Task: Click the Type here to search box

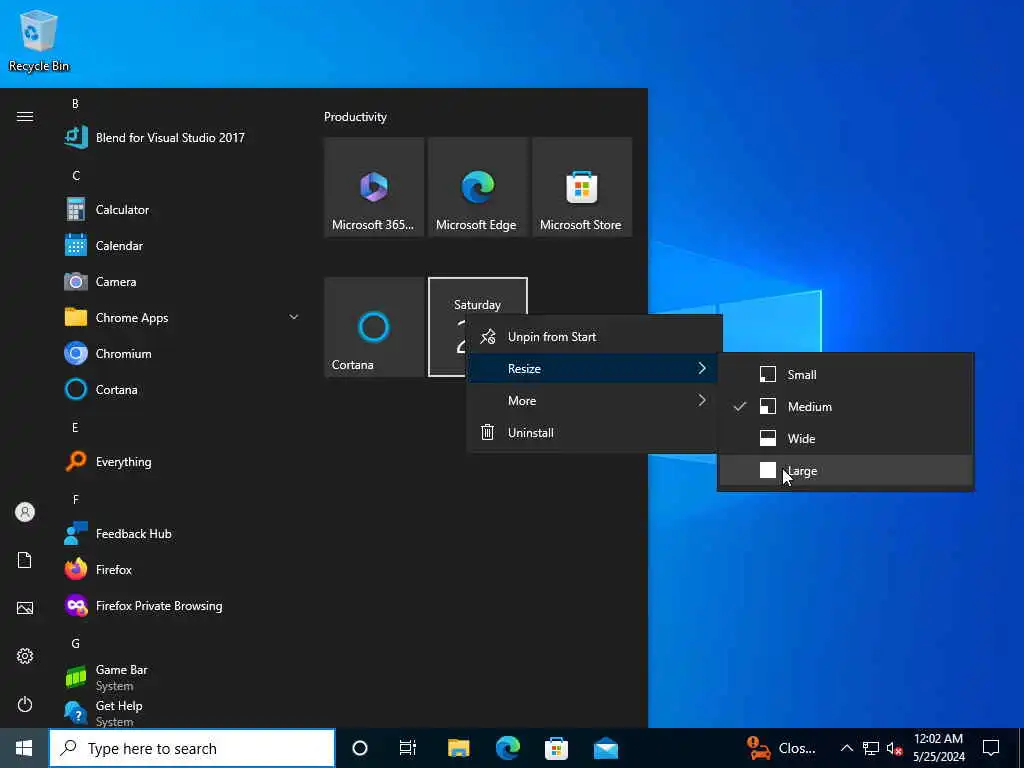Action: click(192, 748)
